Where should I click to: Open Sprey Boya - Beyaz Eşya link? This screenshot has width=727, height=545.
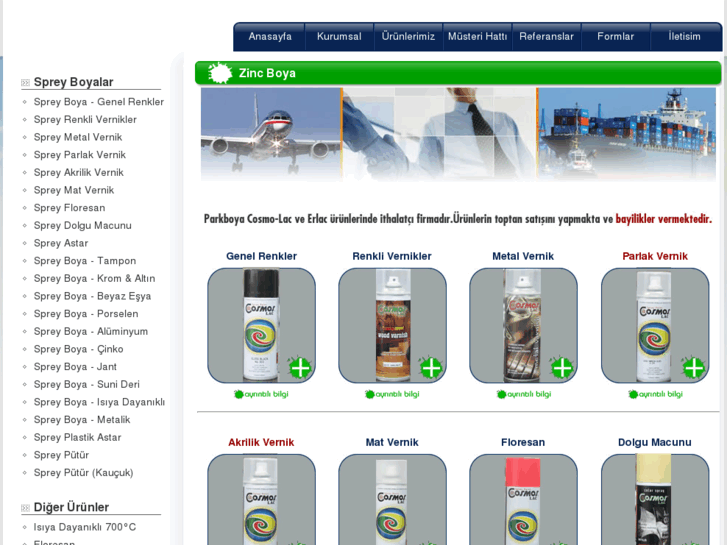pyautogui.click(x=92, y=296)
